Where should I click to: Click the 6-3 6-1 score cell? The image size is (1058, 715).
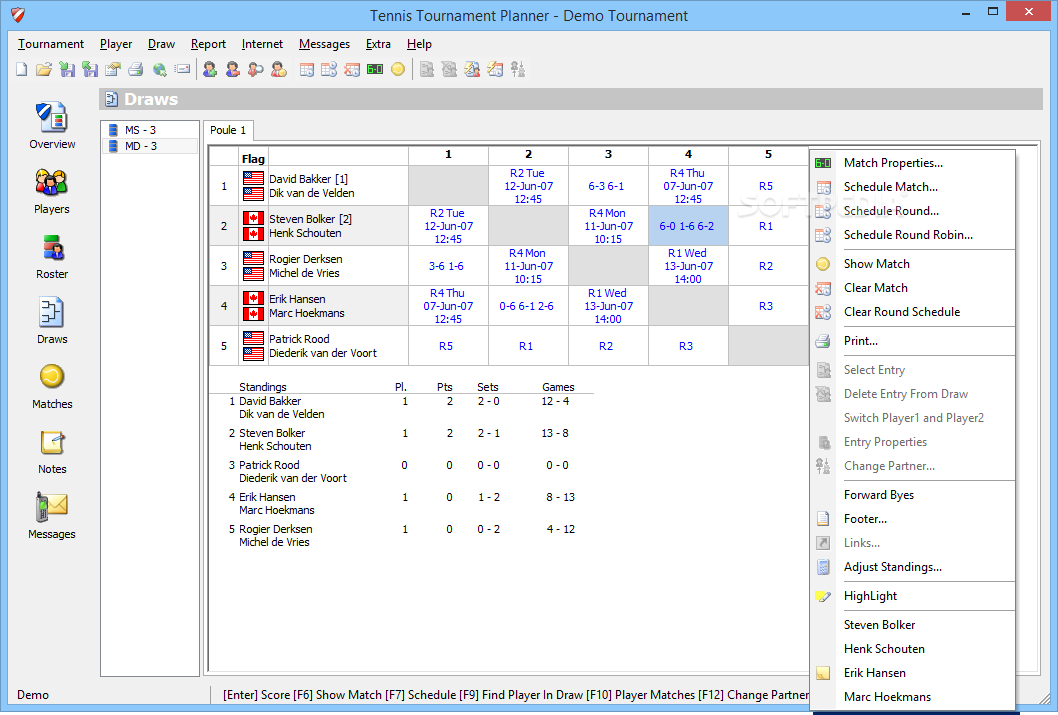[x=608, y=186]
